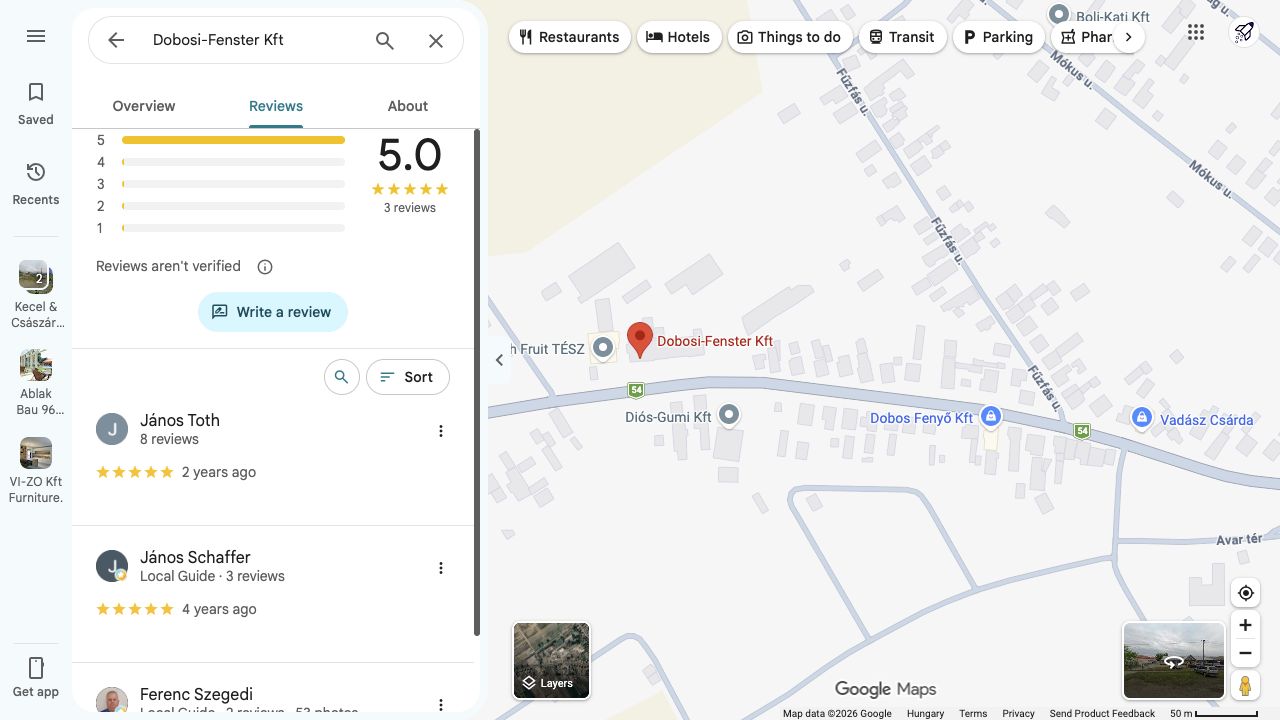This screenshot has width=1280, height=720.
Task: Show more category chips arrow
Action: (x=1128, y=37)
